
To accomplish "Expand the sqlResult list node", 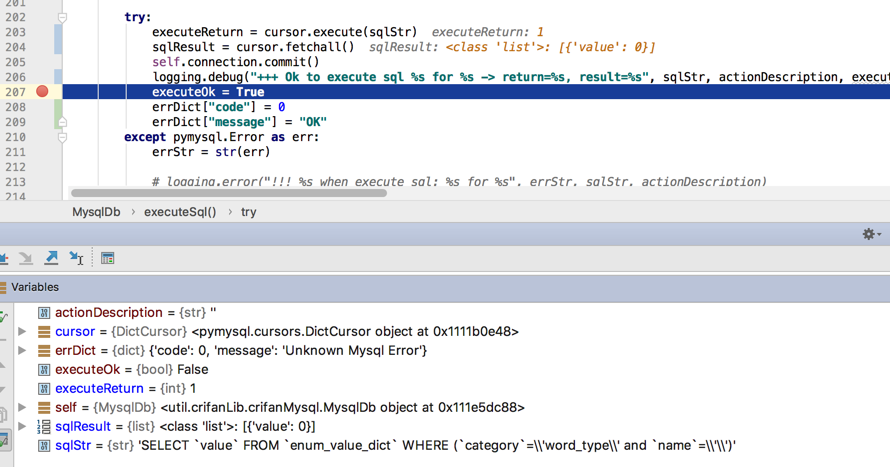I will coord(22,427).
